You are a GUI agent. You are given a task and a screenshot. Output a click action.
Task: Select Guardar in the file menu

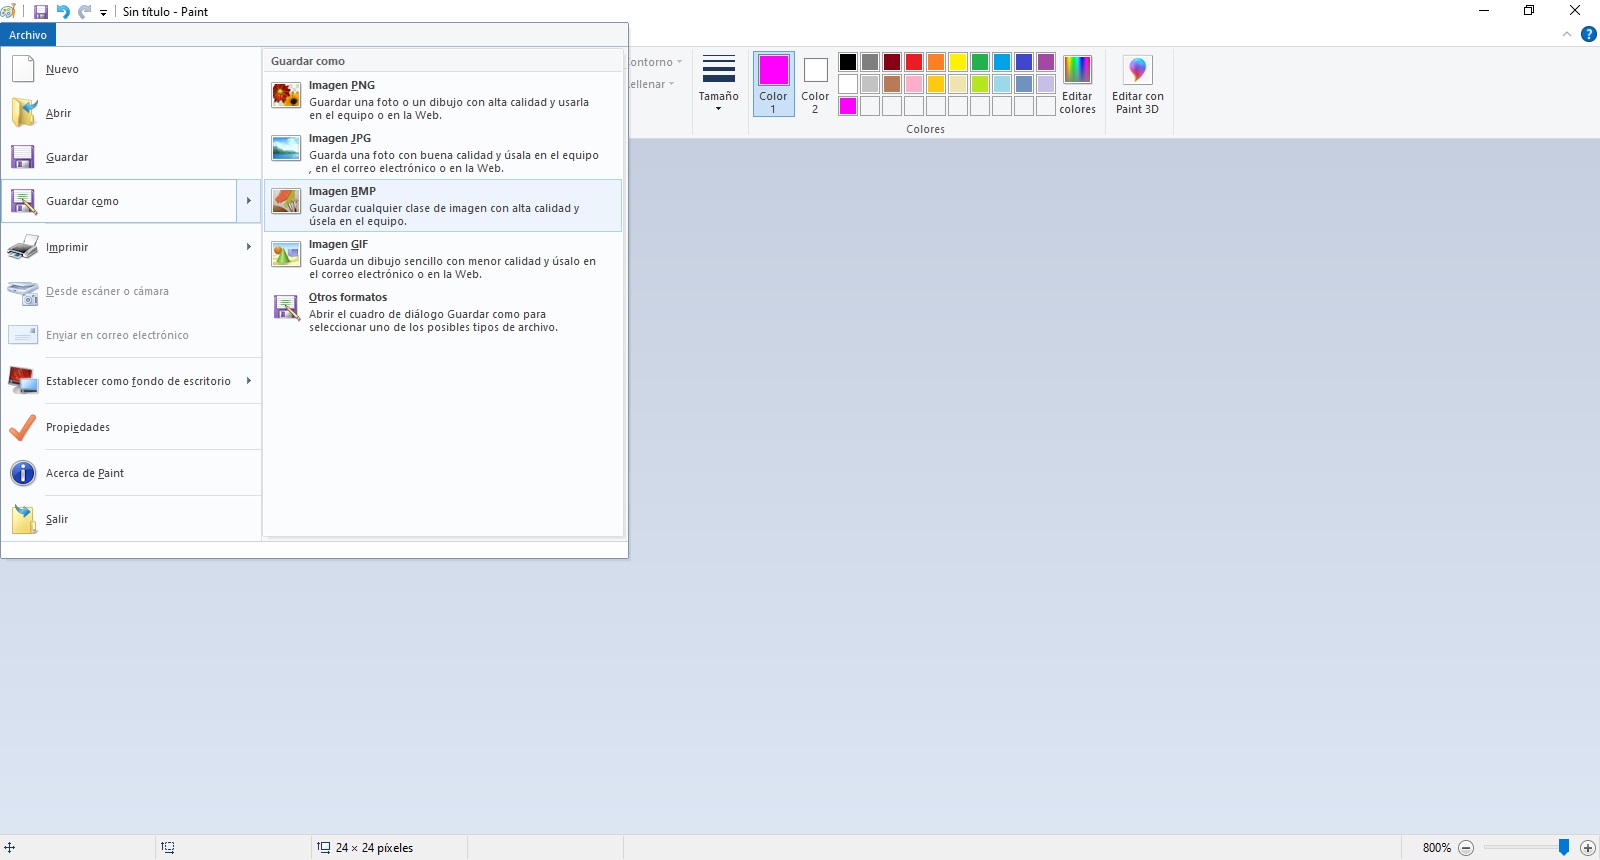(131, 157)
